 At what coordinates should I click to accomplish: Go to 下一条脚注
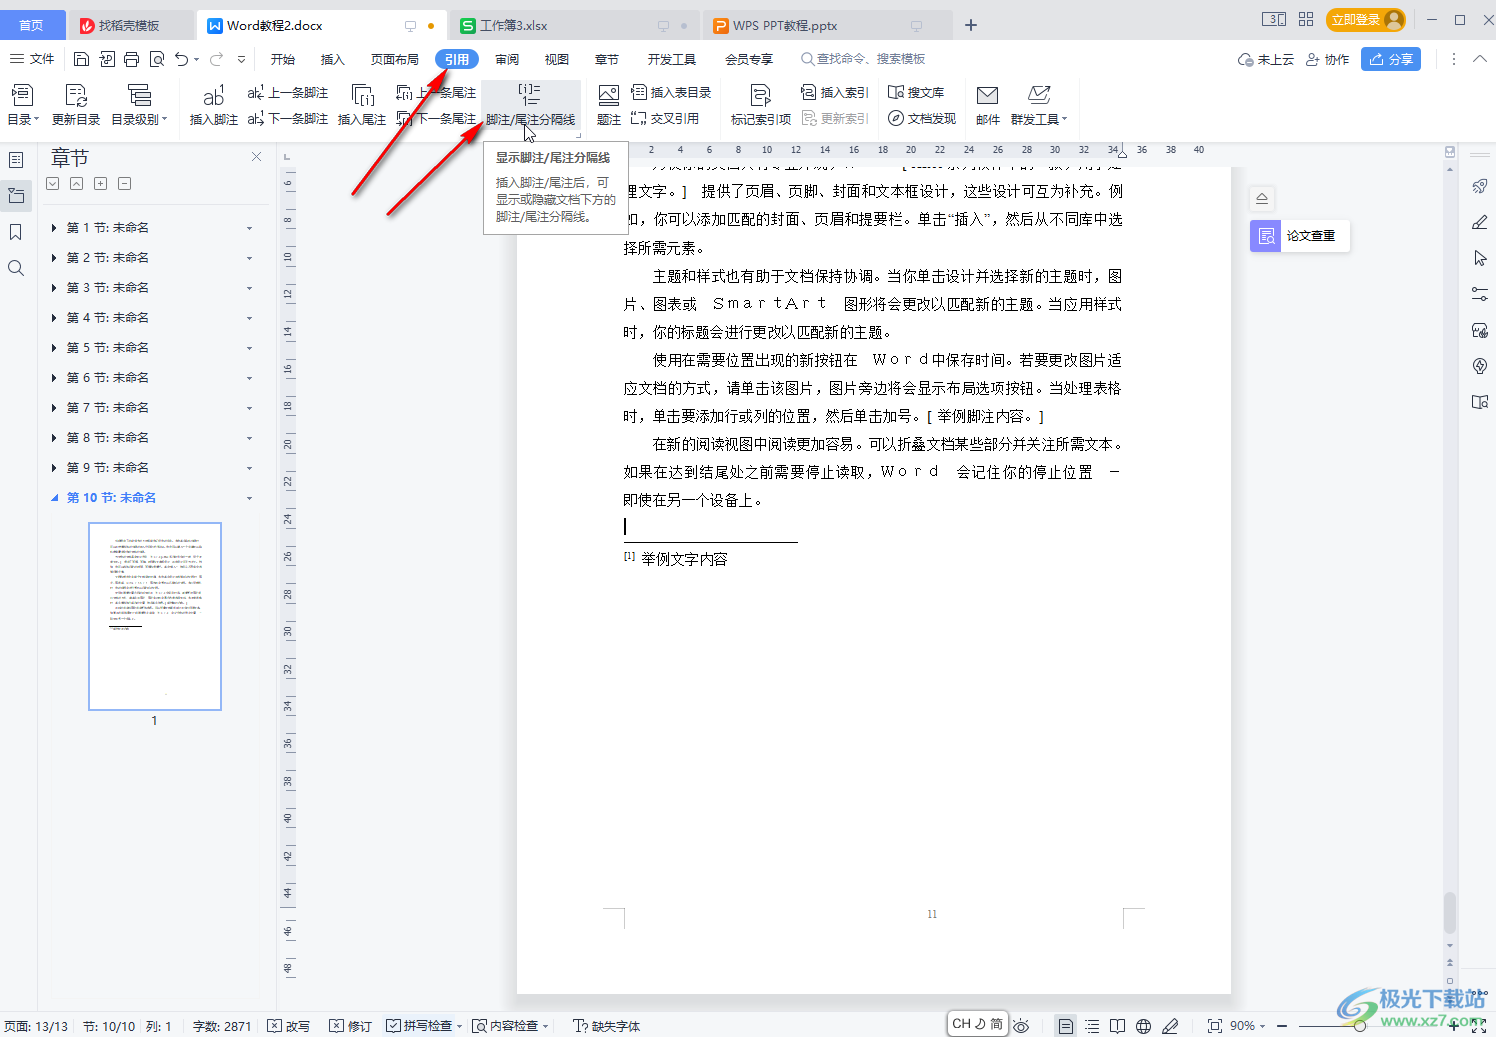288,119
